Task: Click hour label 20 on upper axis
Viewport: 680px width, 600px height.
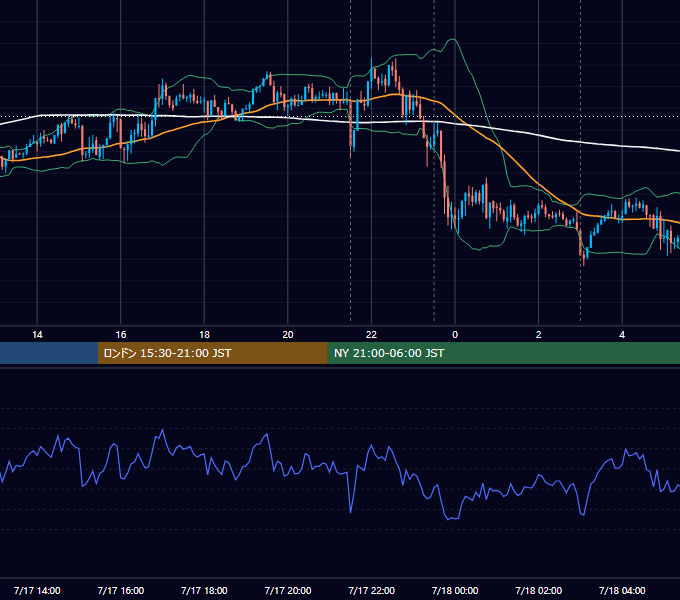Action: (288, 335)
